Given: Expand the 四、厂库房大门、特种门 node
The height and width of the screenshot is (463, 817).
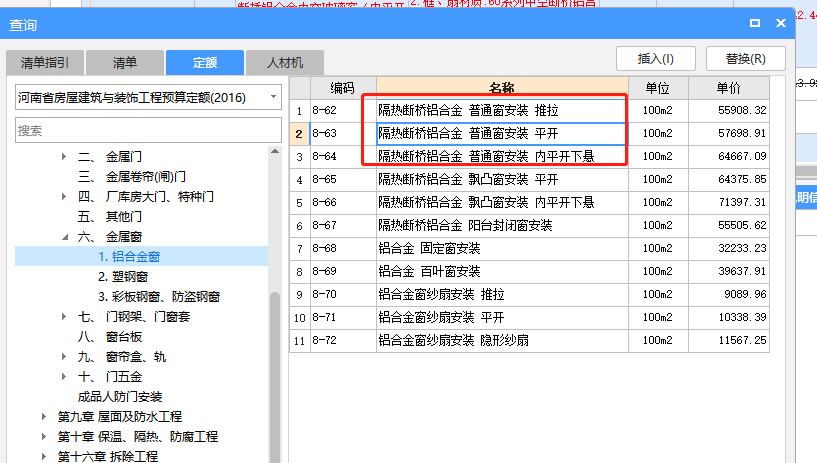Looking at the screenshot, I should pos(64,196).
